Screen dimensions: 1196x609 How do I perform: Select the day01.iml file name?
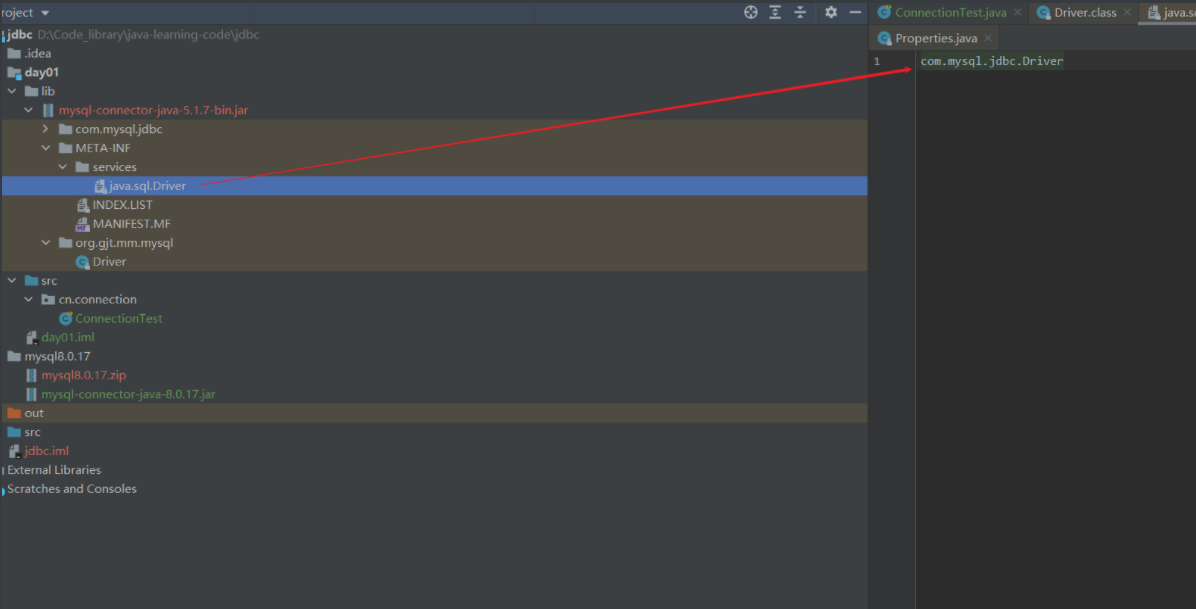click(x=68, y=337)
